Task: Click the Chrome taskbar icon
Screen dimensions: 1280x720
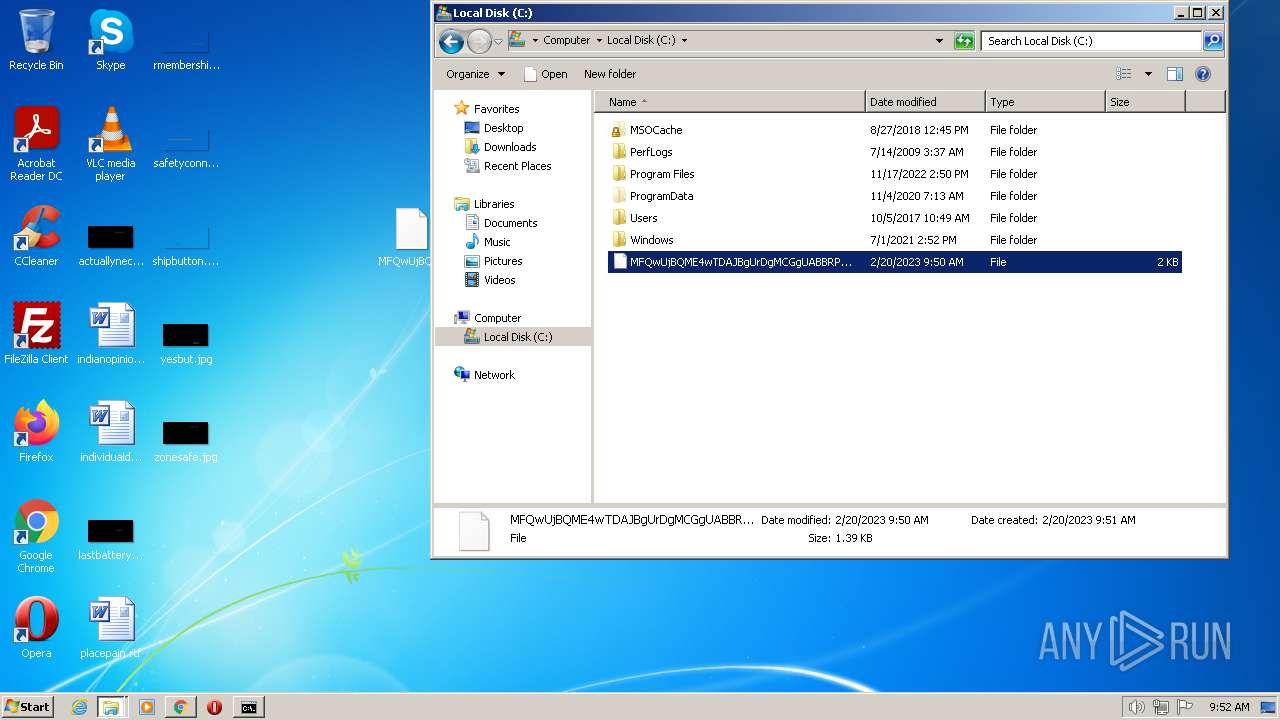Action: pos(180,707)
